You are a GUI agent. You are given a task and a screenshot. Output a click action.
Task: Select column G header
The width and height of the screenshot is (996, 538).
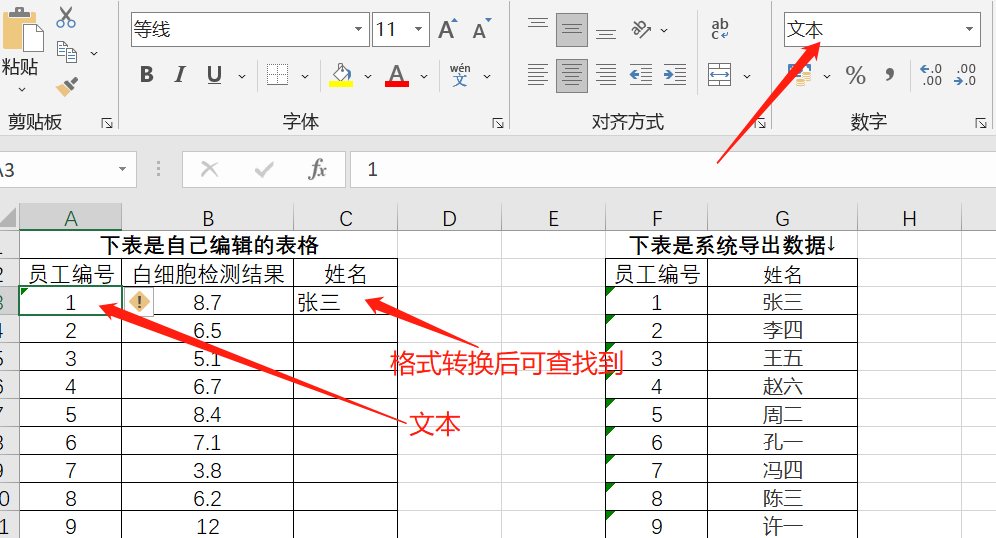(783, 218)
